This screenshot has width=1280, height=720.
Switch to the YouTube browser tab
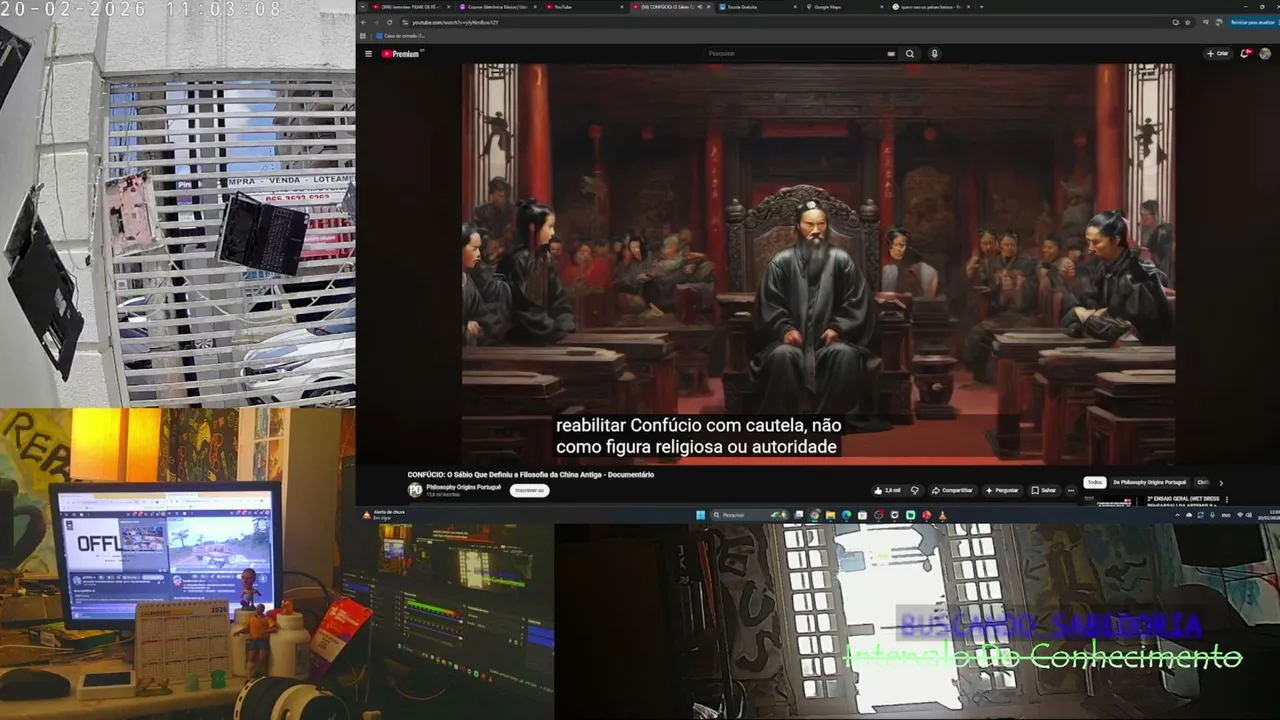(585, 7)
